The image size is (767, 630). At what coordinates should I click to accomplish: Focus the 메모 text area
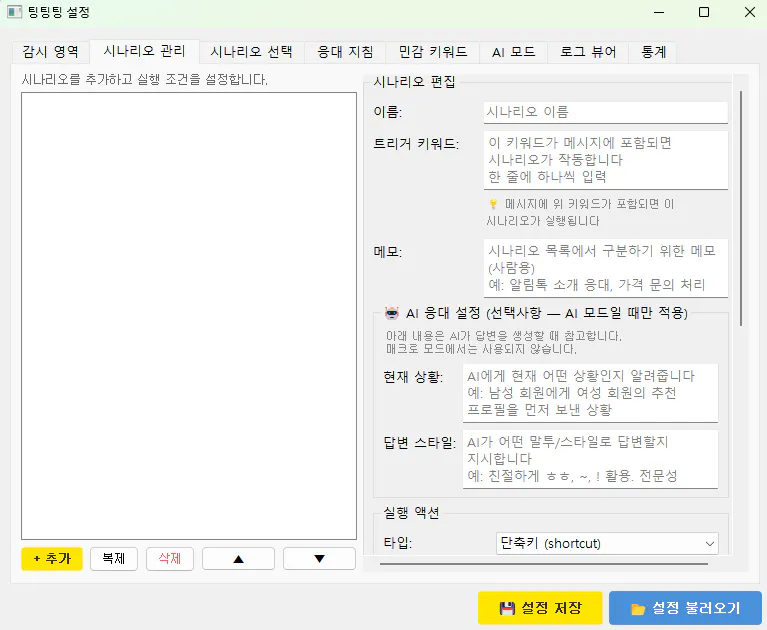click(606, 268)
